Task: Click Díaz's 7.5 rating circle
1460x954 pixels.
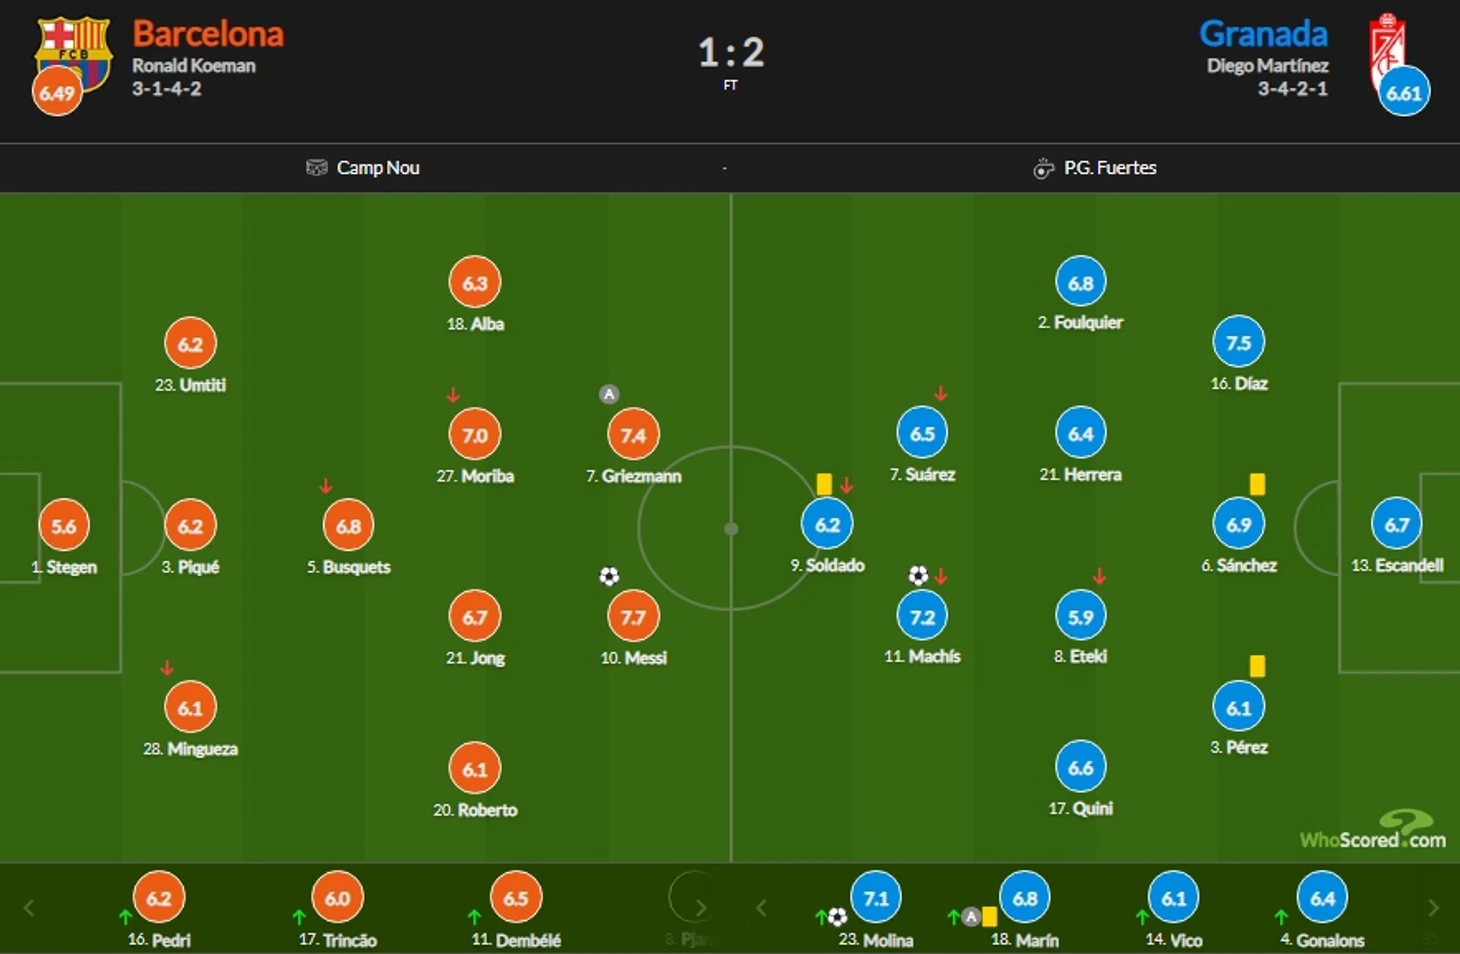Action: [x=1238, y=343]
